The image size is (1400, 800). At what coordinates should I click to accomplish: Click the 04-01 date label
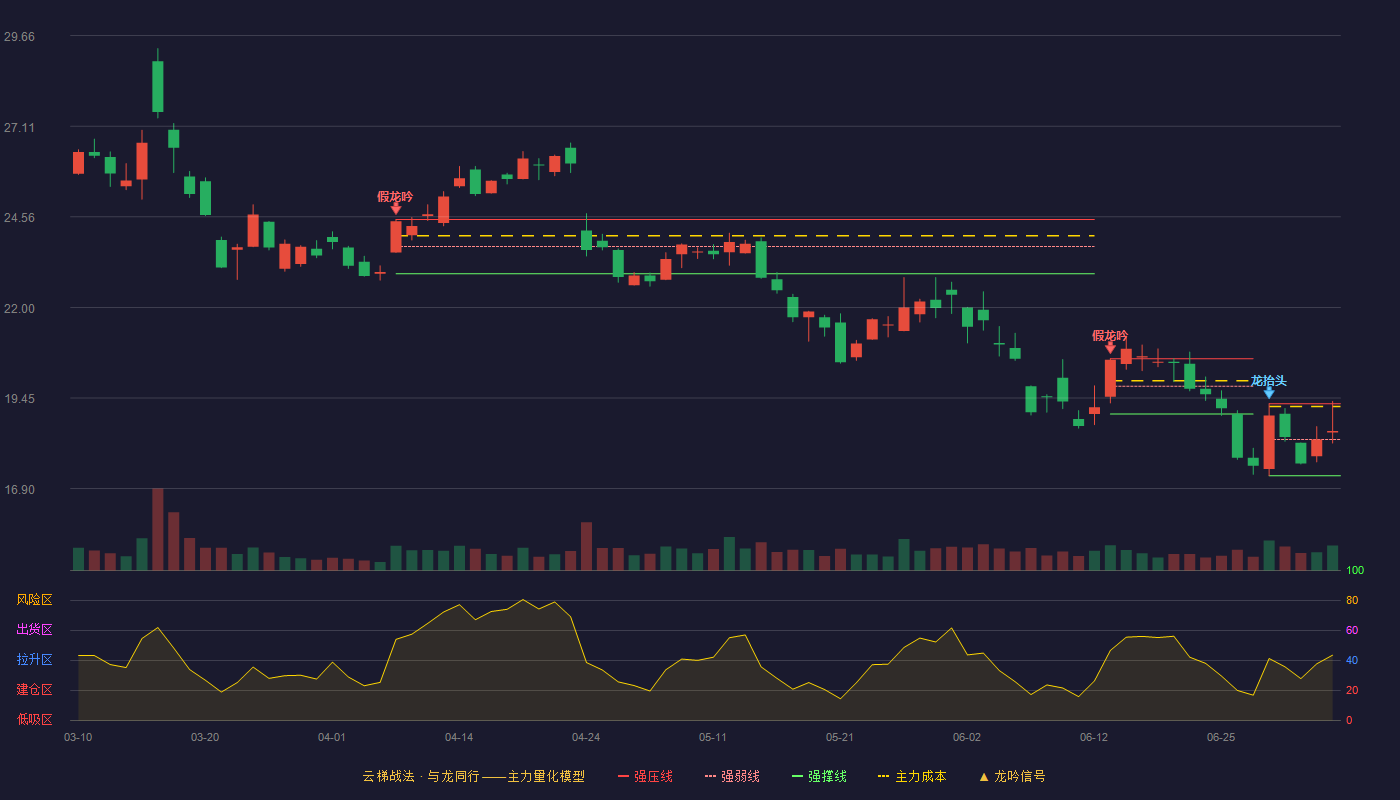pos(332,737)
